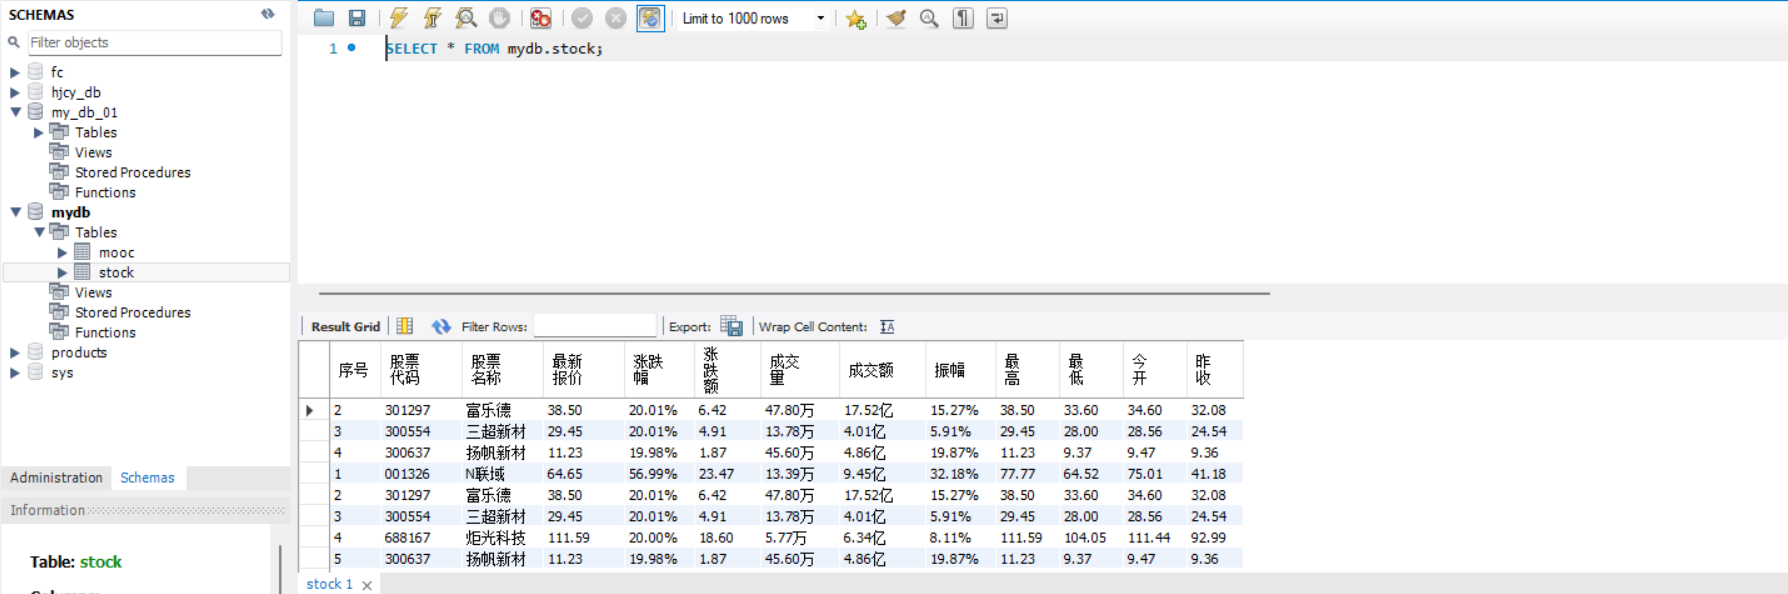
Task: Switch to the Schemas tab
Action: [147, 478]
